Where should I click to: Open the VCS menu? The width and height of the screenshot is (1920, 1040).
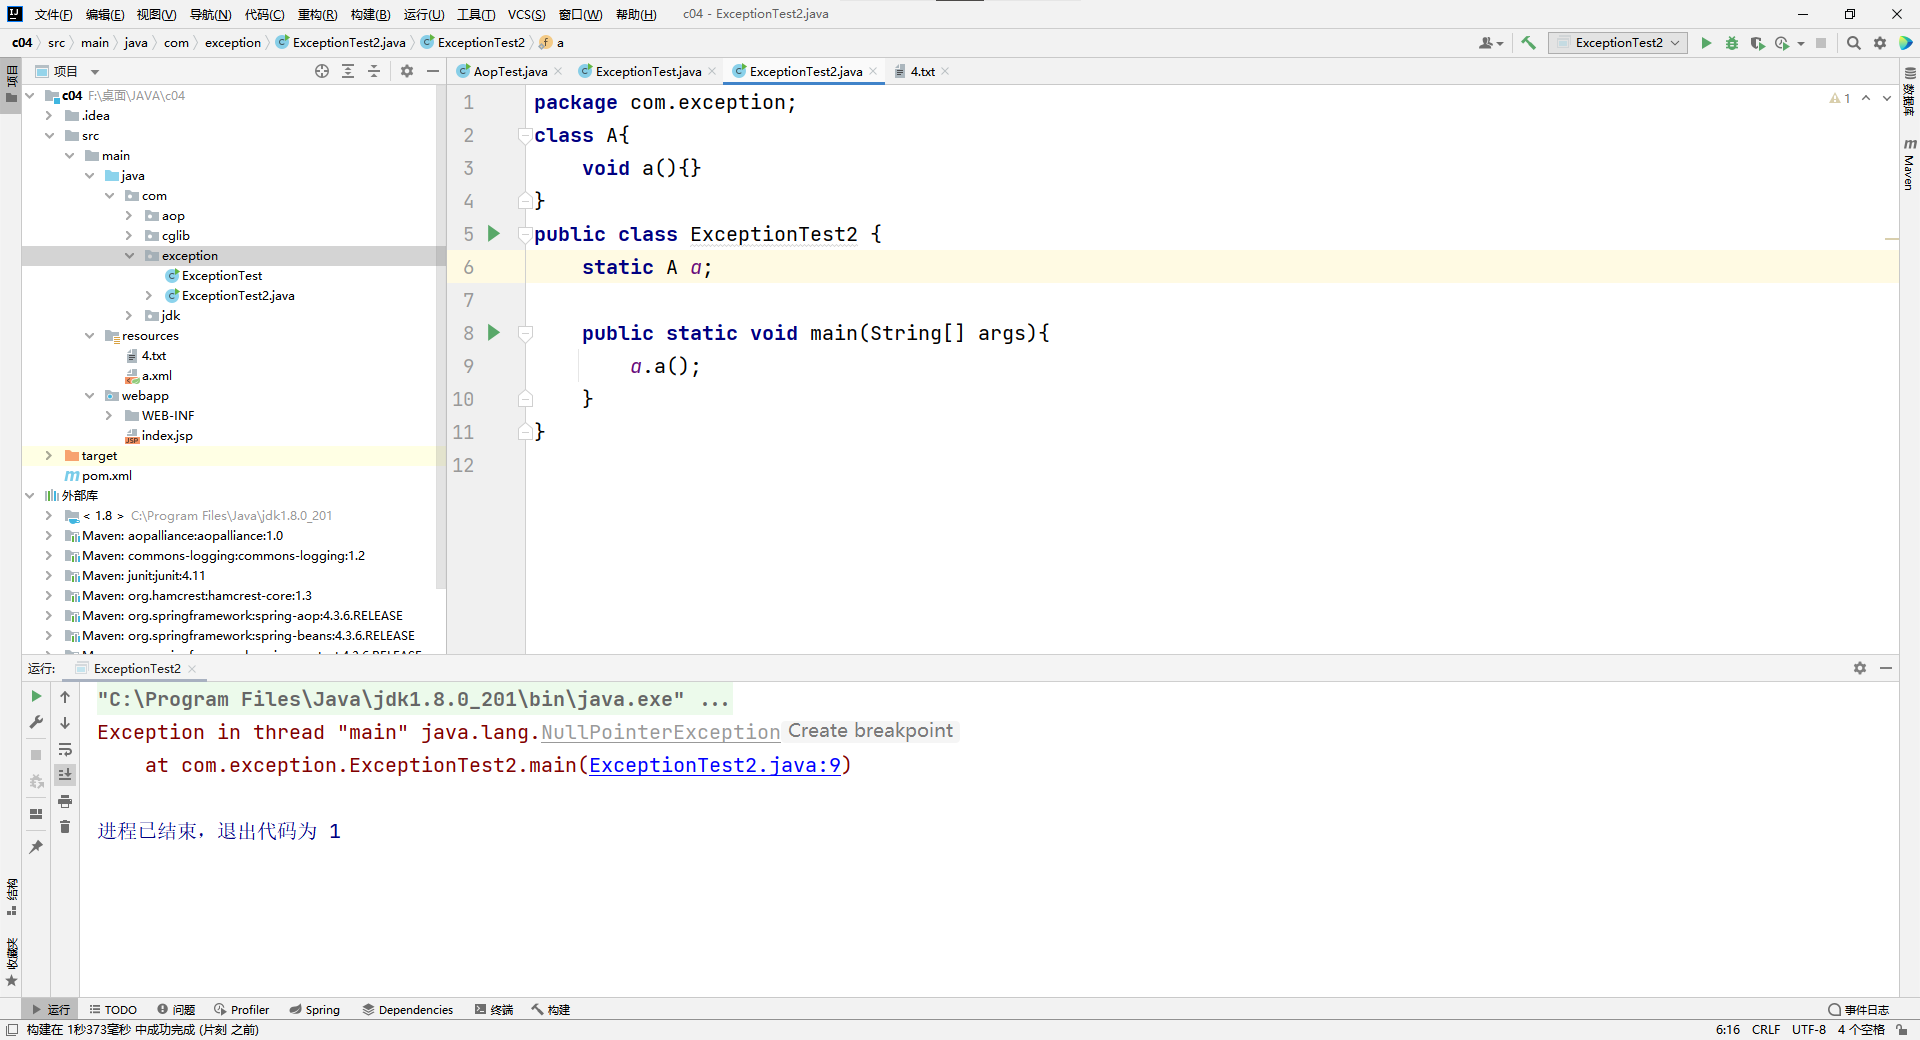pos(526,14)
